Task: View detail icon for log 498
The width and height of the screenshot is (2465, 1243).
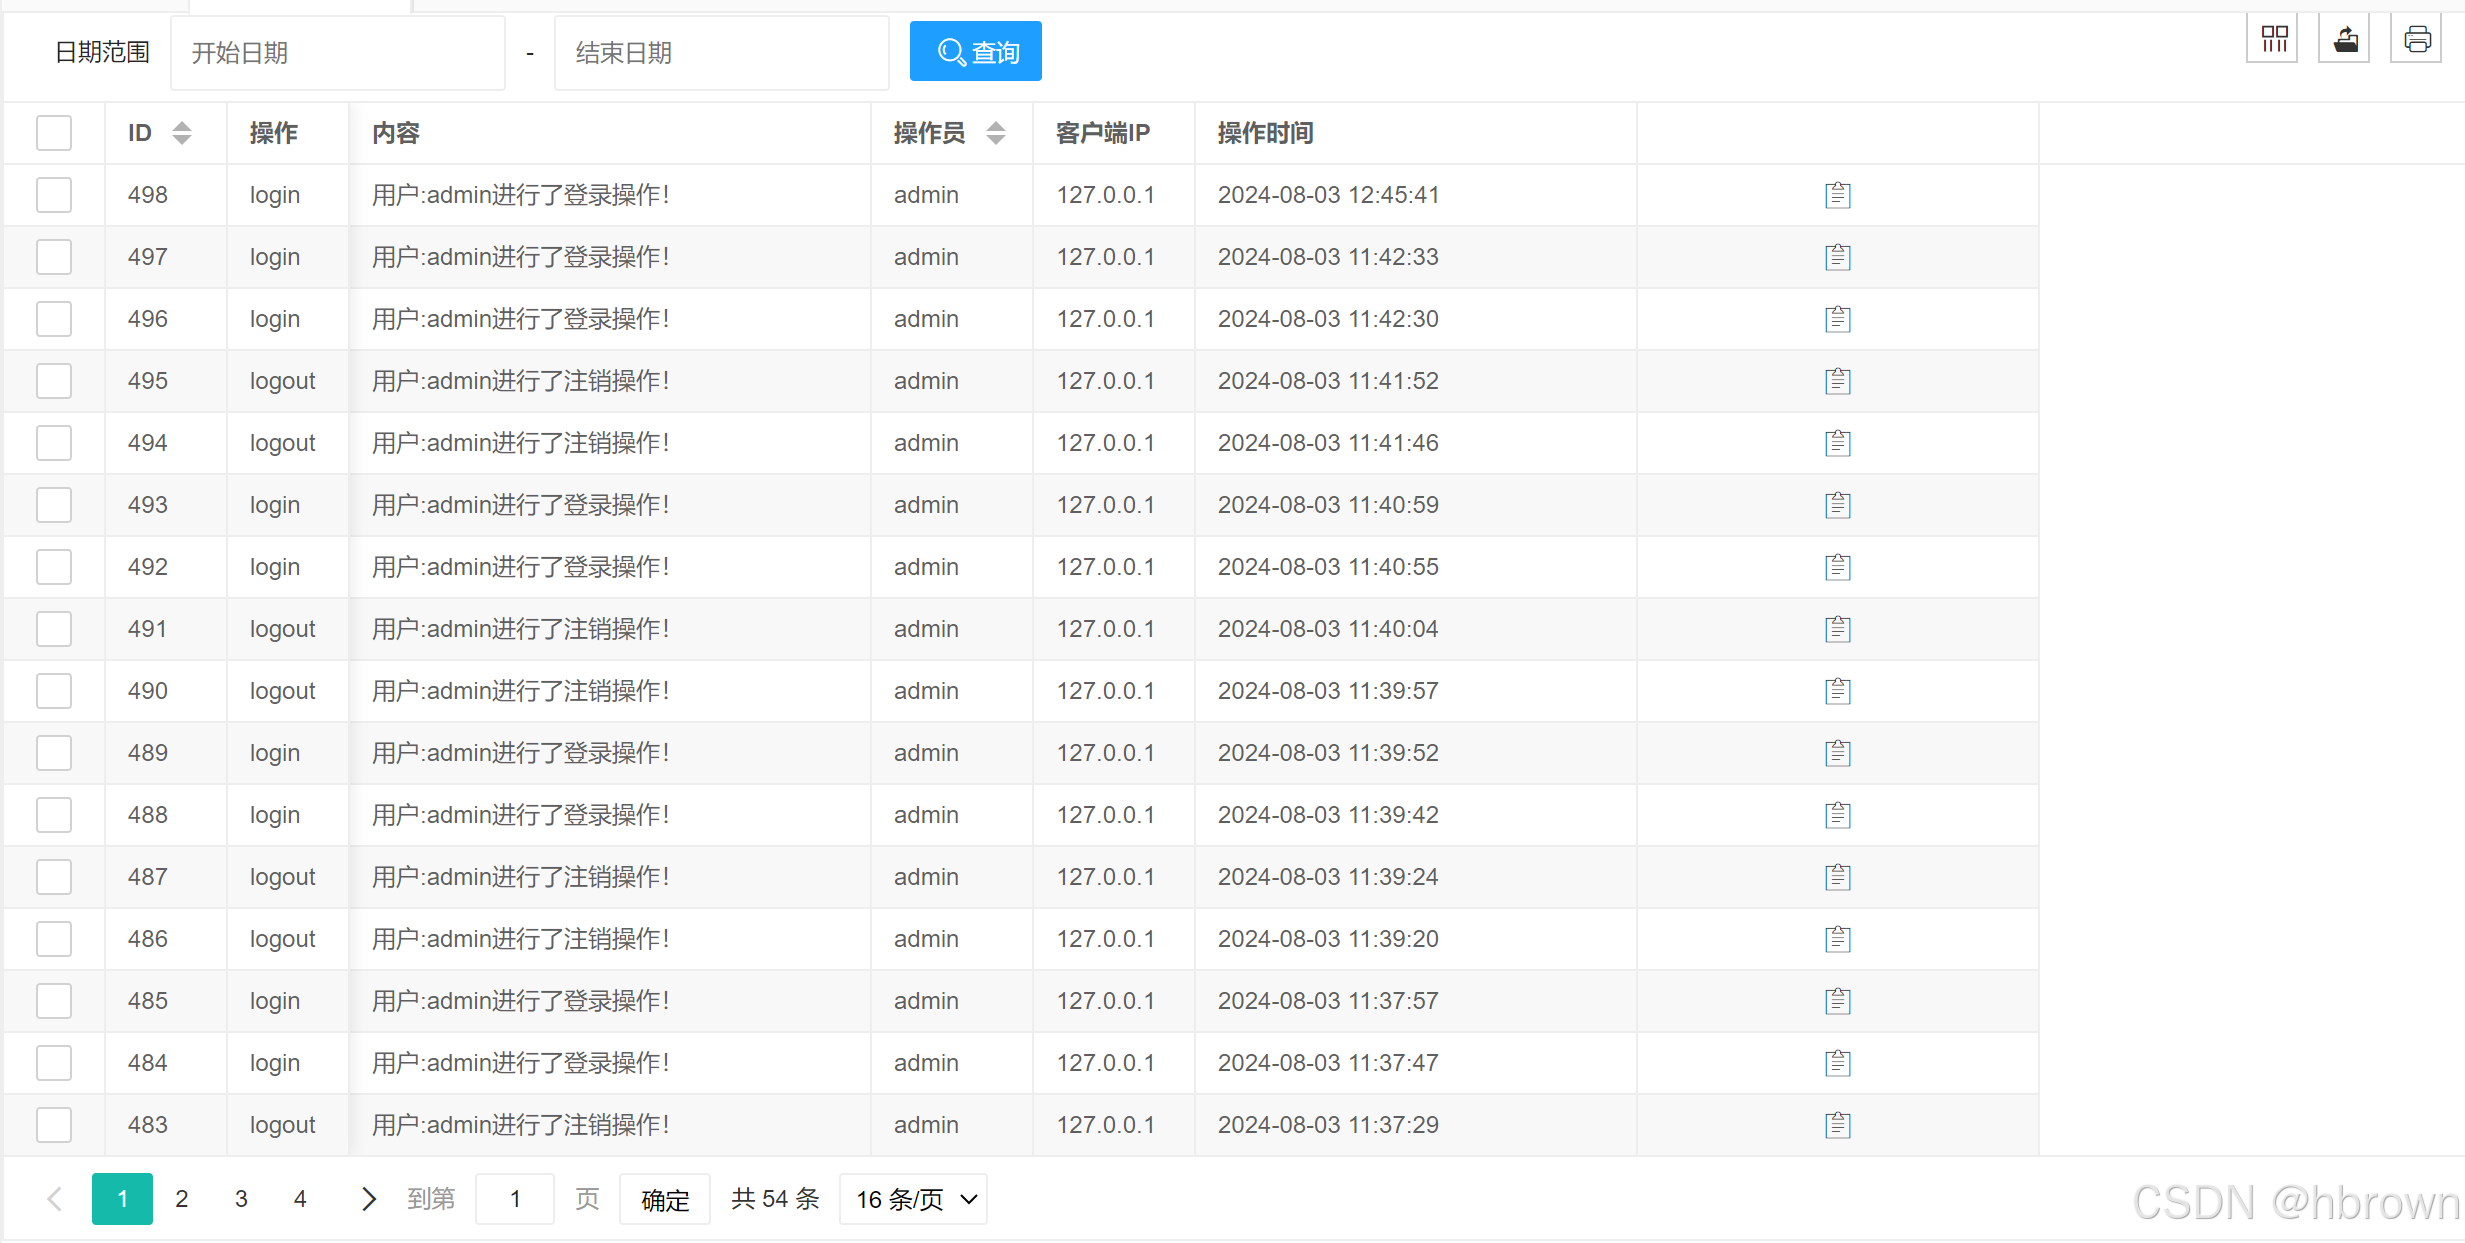Action: [1838, 195]
